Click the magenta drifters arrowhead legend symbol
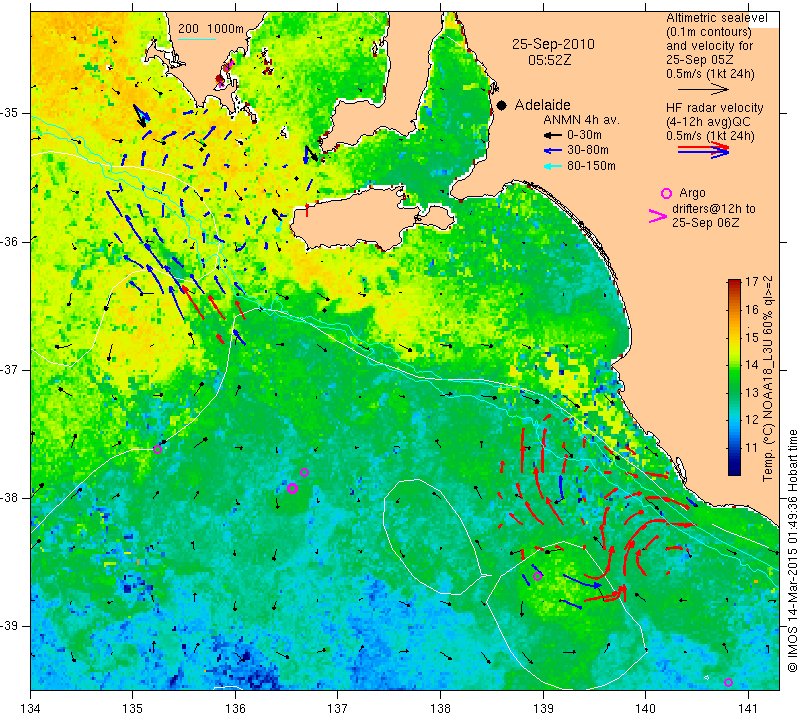Viewport: 800px width, 720px height. click(x=658, y=216)
